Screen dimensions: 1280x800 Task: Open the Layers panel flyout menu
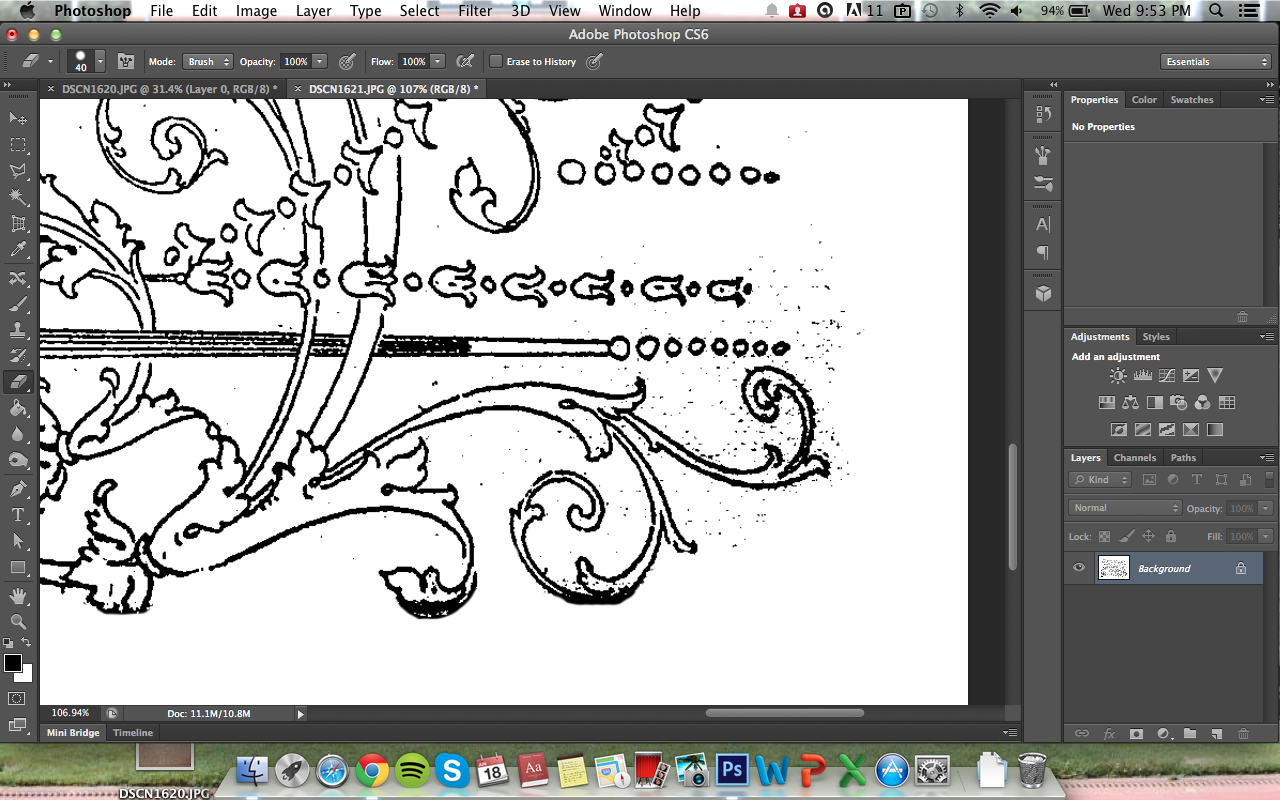coord(1267,458)
